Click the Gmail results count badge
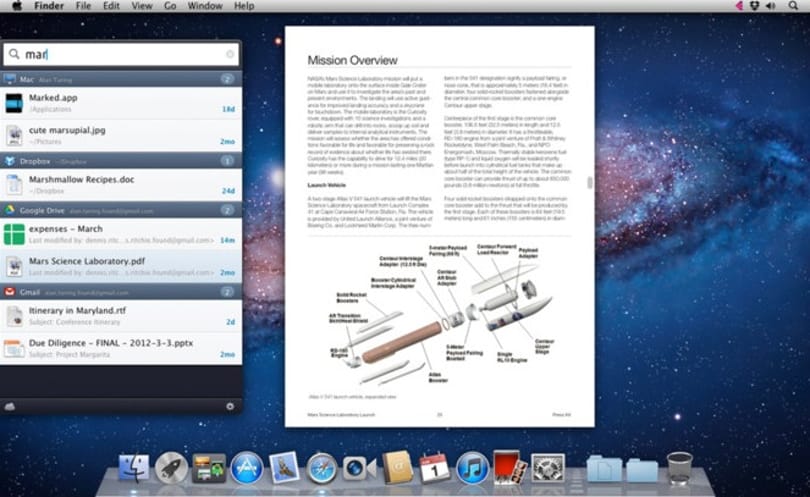 227,292
